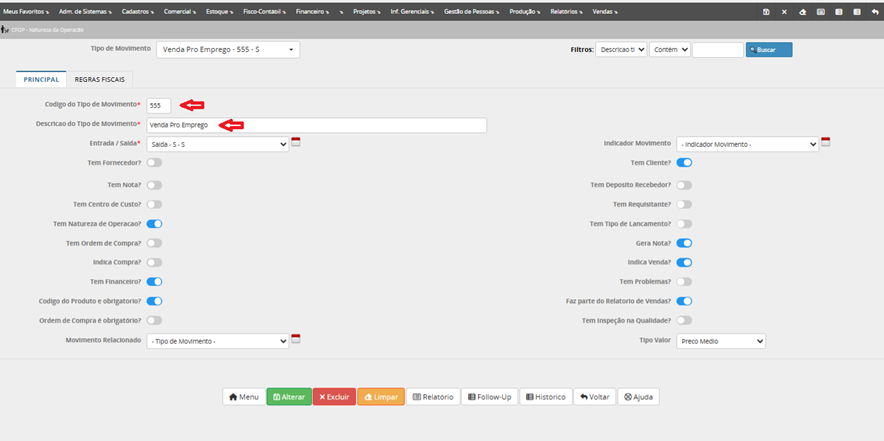Click the Descricao do Tipo de Movimento field

(316, 125)
